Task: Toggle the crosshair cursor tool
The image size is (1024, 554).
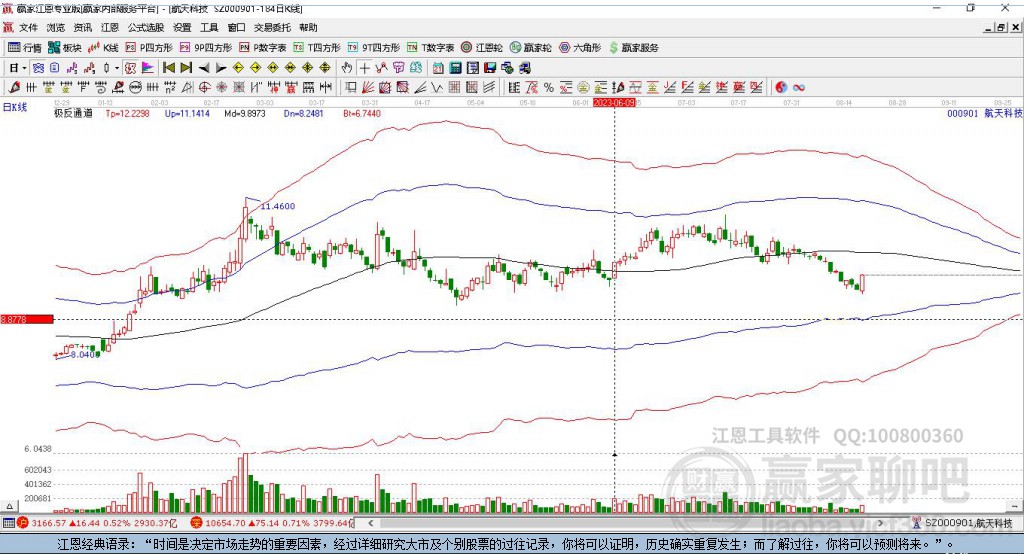Action: click(364, 68)
